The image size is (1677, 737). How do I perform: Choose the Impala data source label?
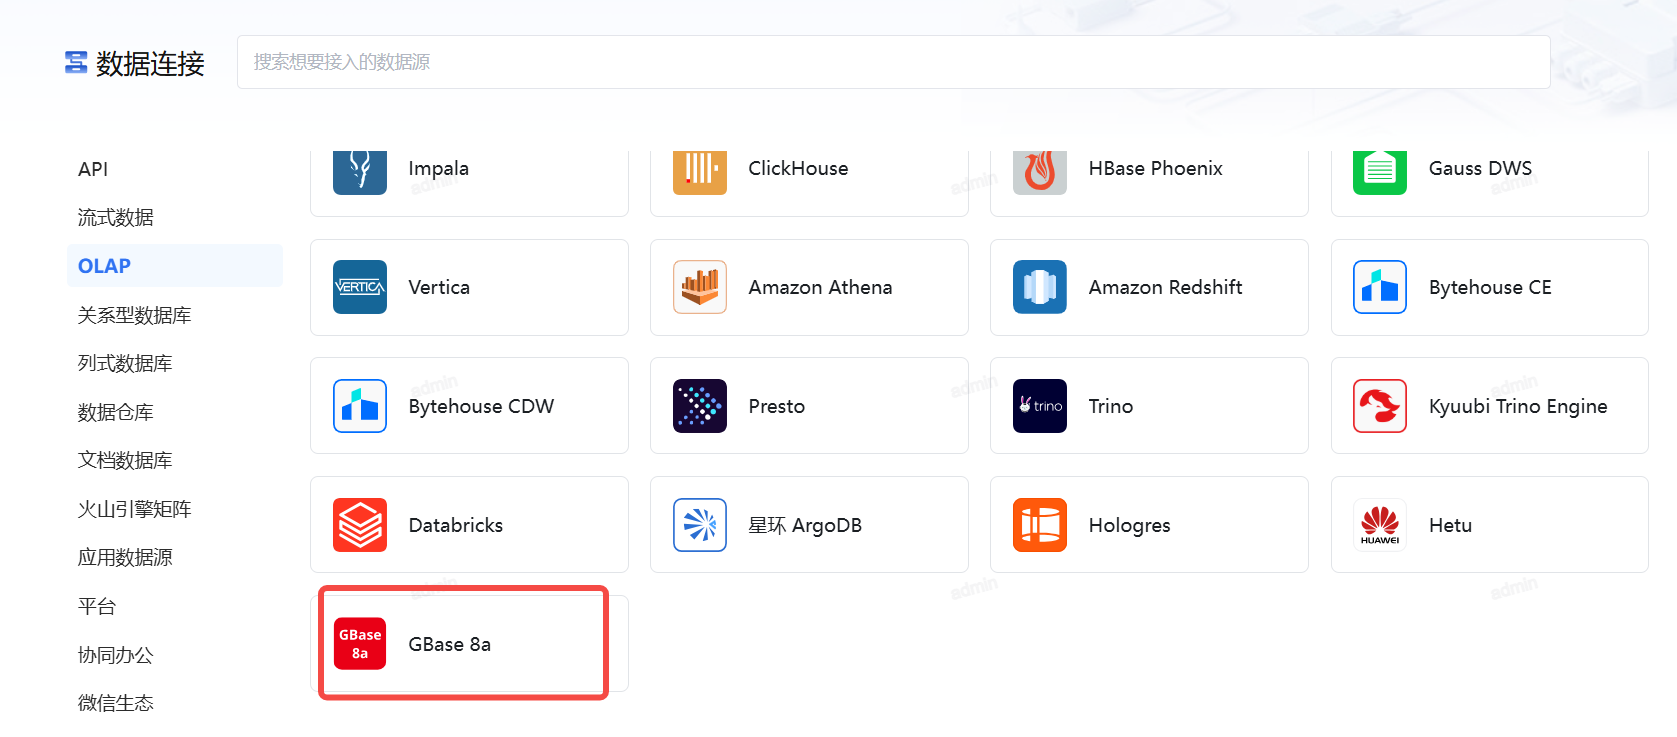(x=438, y=168)
